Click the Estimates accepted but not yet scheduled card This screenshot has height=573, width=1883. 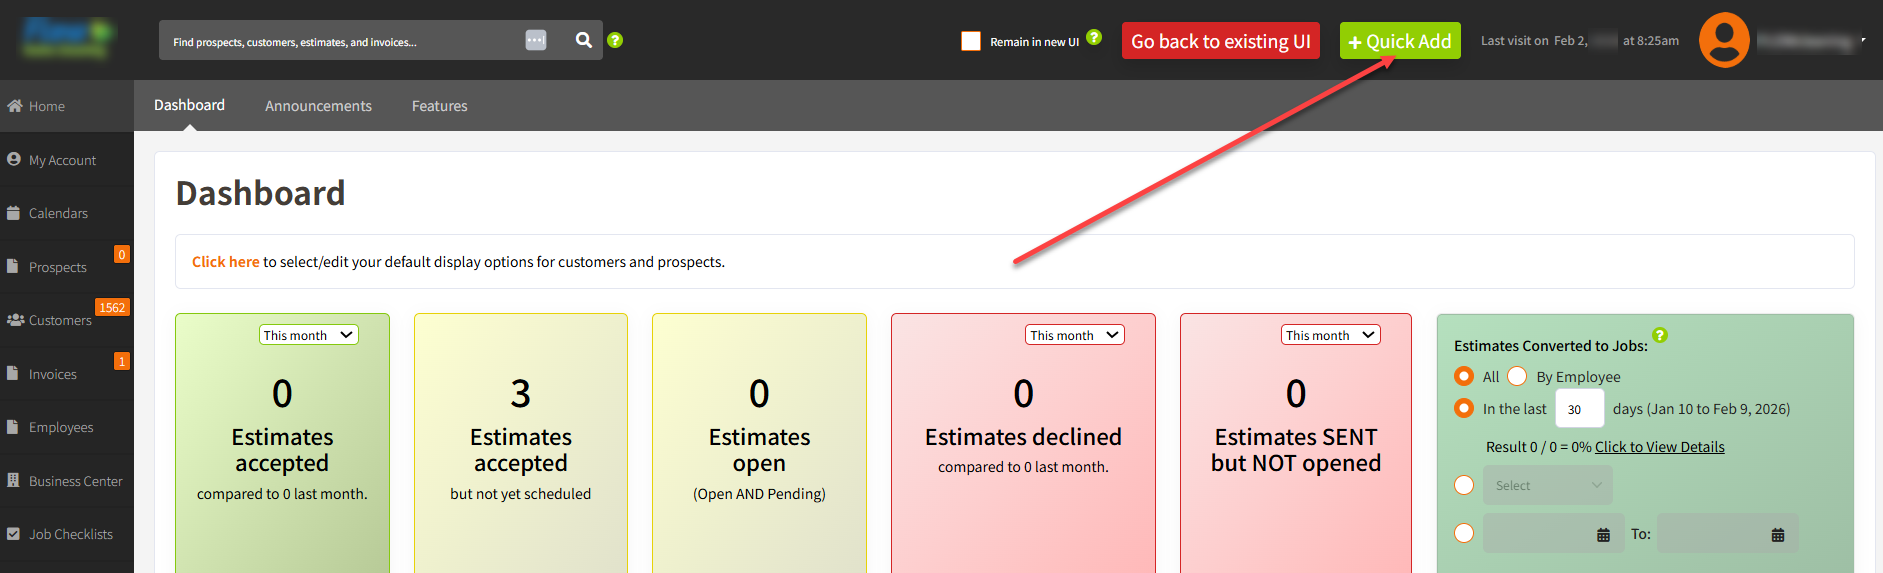point(521,443)
